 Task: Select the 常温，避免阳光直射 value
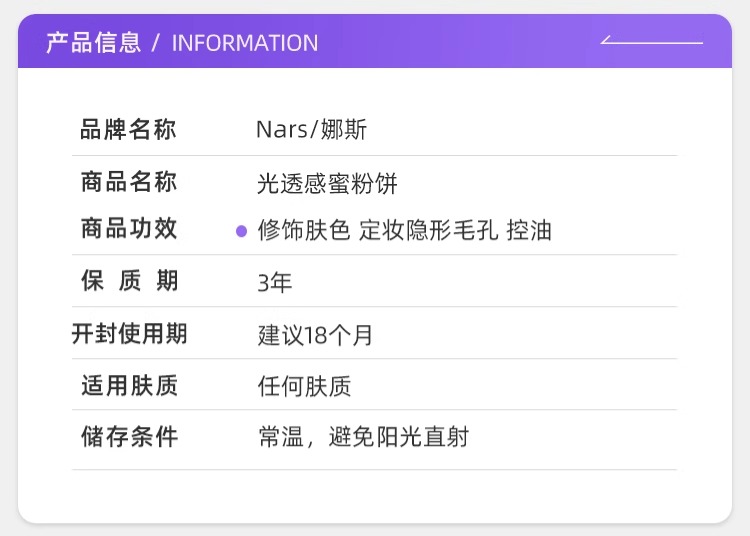coord(364,437)
